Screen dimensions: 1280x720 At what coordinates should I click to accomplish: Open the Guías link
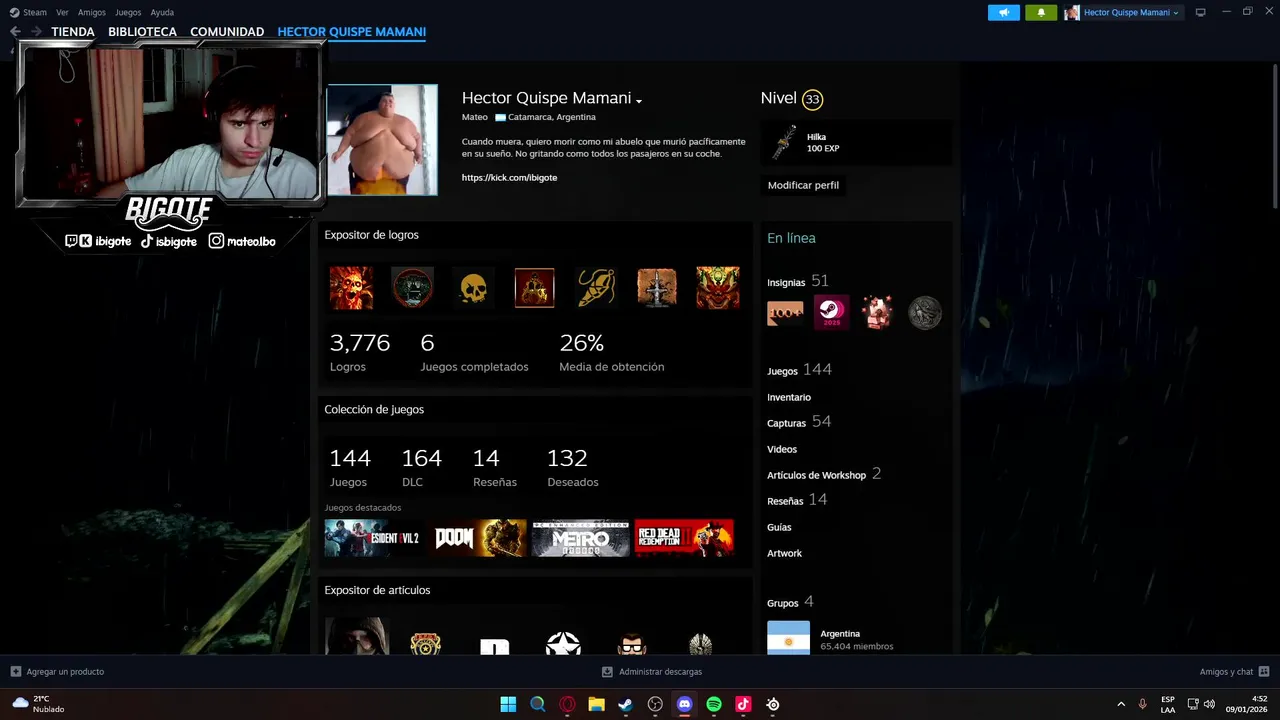pyautogui.click(x=779, y=527)
